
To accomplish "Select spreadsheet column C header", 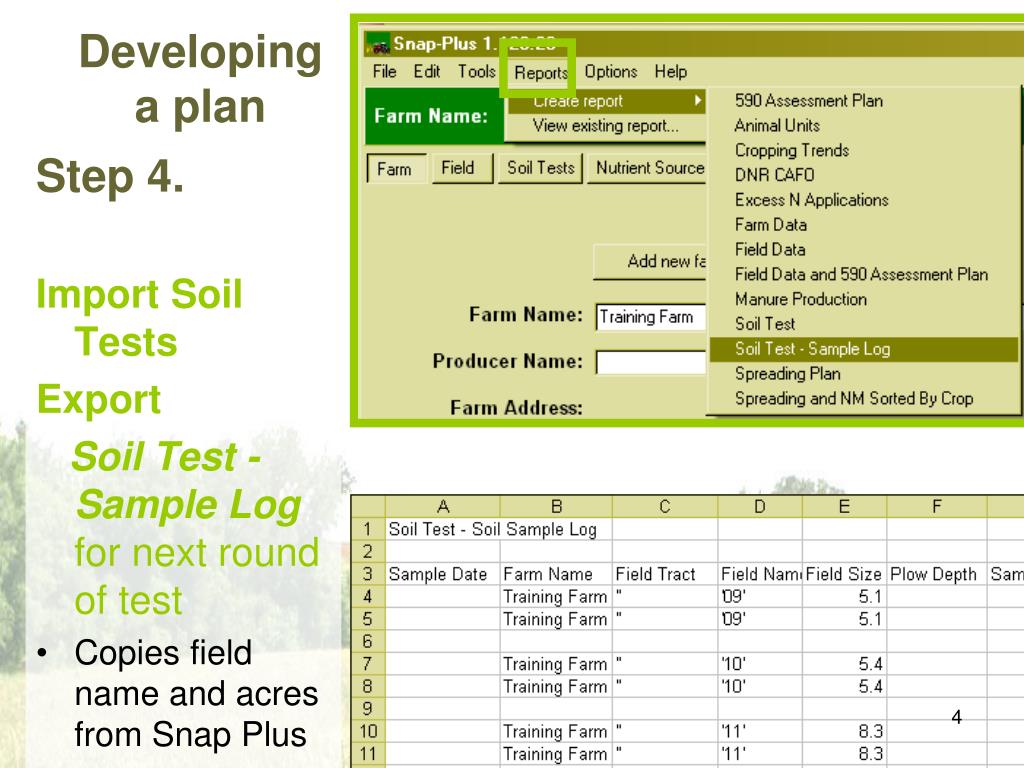I will (665, 506).
